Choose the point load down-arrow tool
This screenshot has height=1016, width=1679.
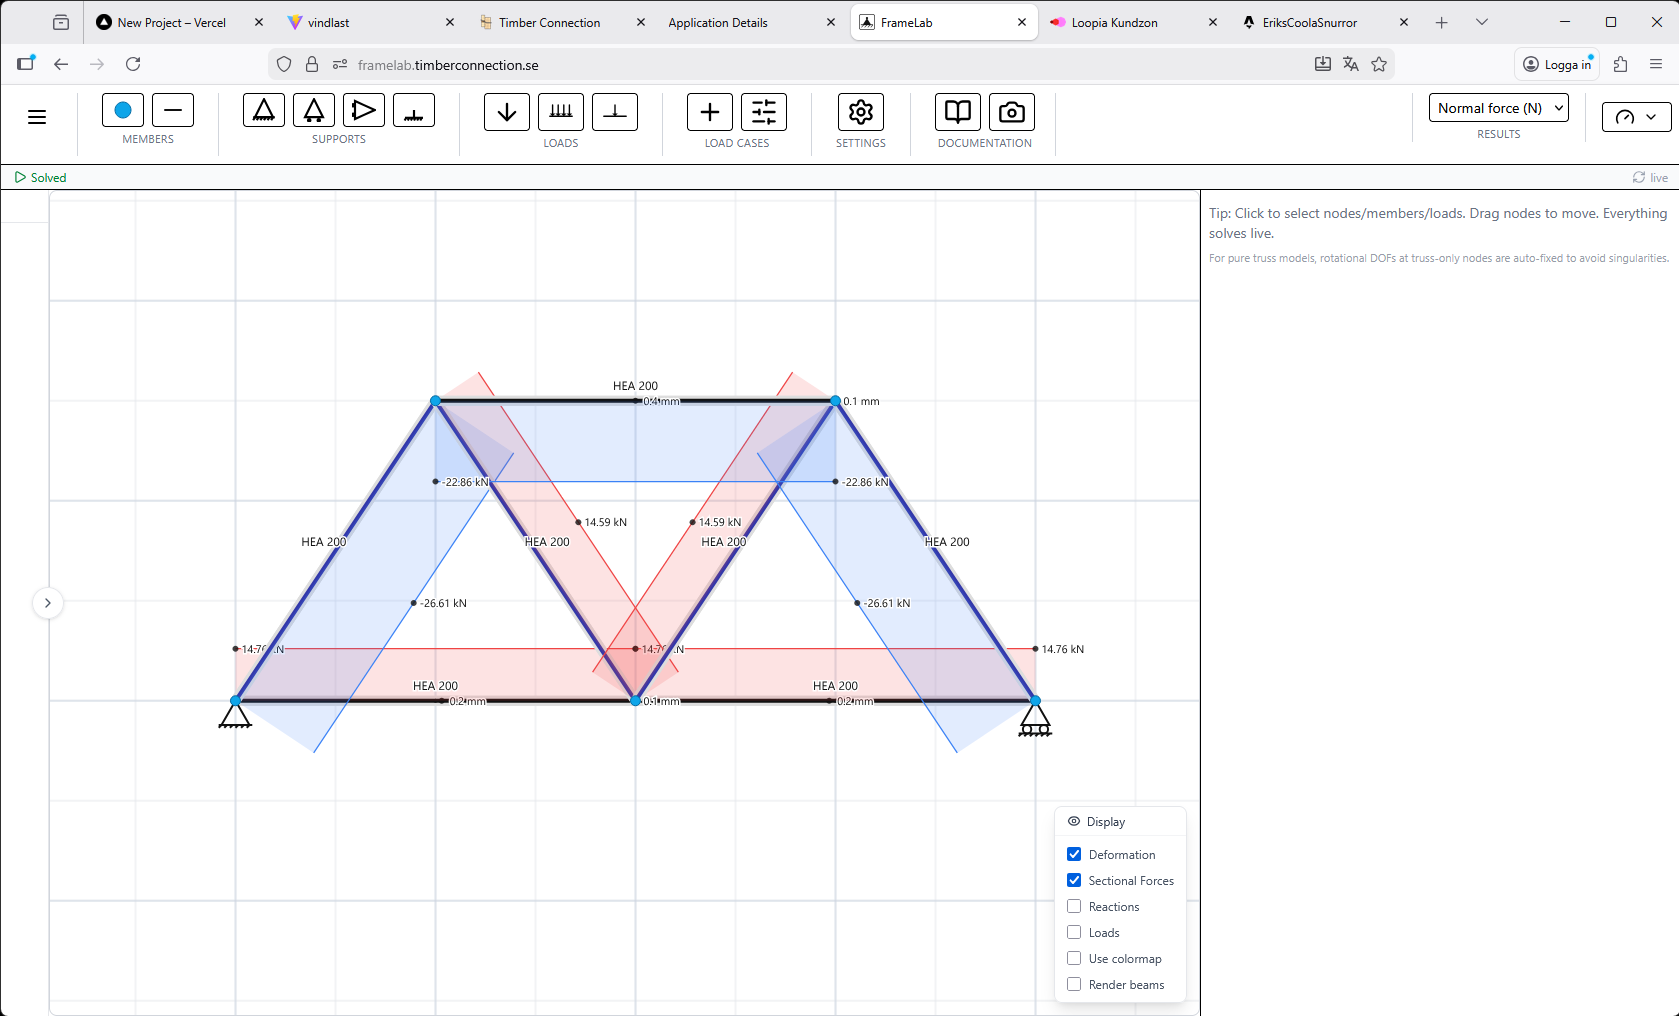click(x=507, y=112)
